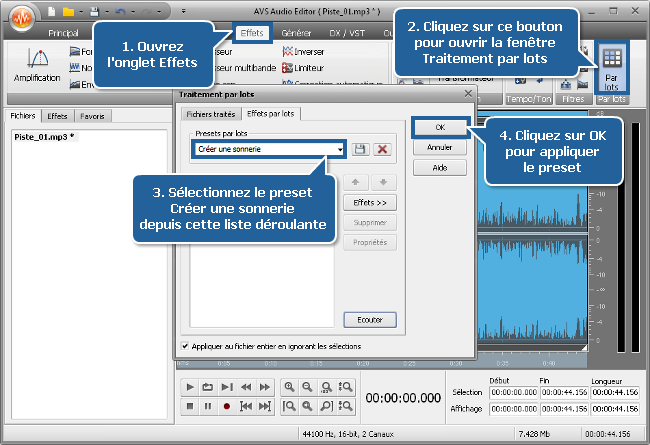Click the timeline ruler under the waveform
The width and height of the screenshot is (650, 445).
381,364
